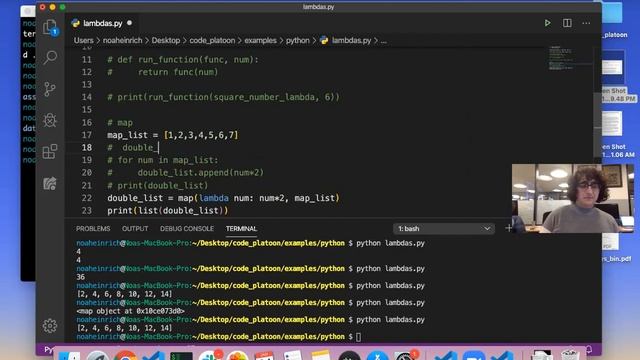Open the Explorer view in the activity bar

[x=50, y=27]
